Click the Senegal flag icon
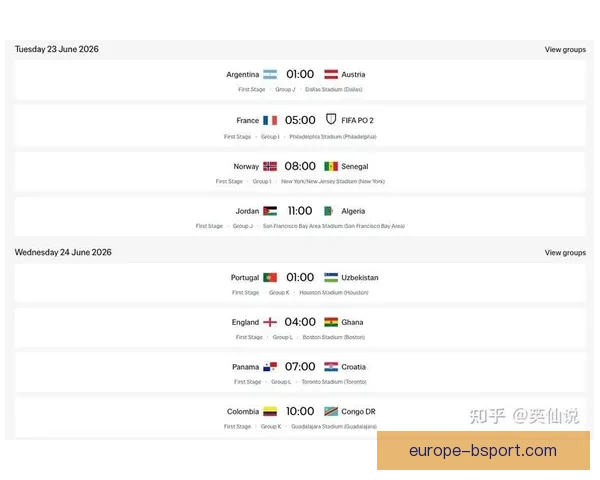 pos(330,166)
